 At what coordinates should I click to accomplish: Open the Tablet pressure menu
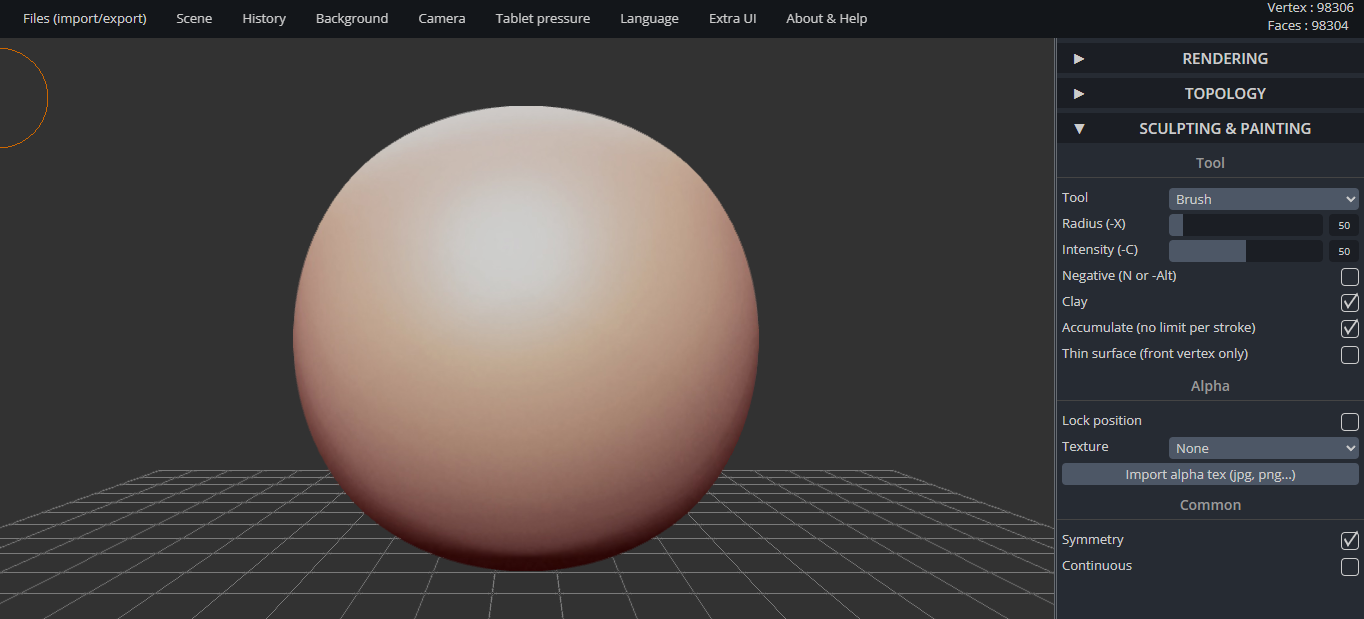(x=542, y=18)
